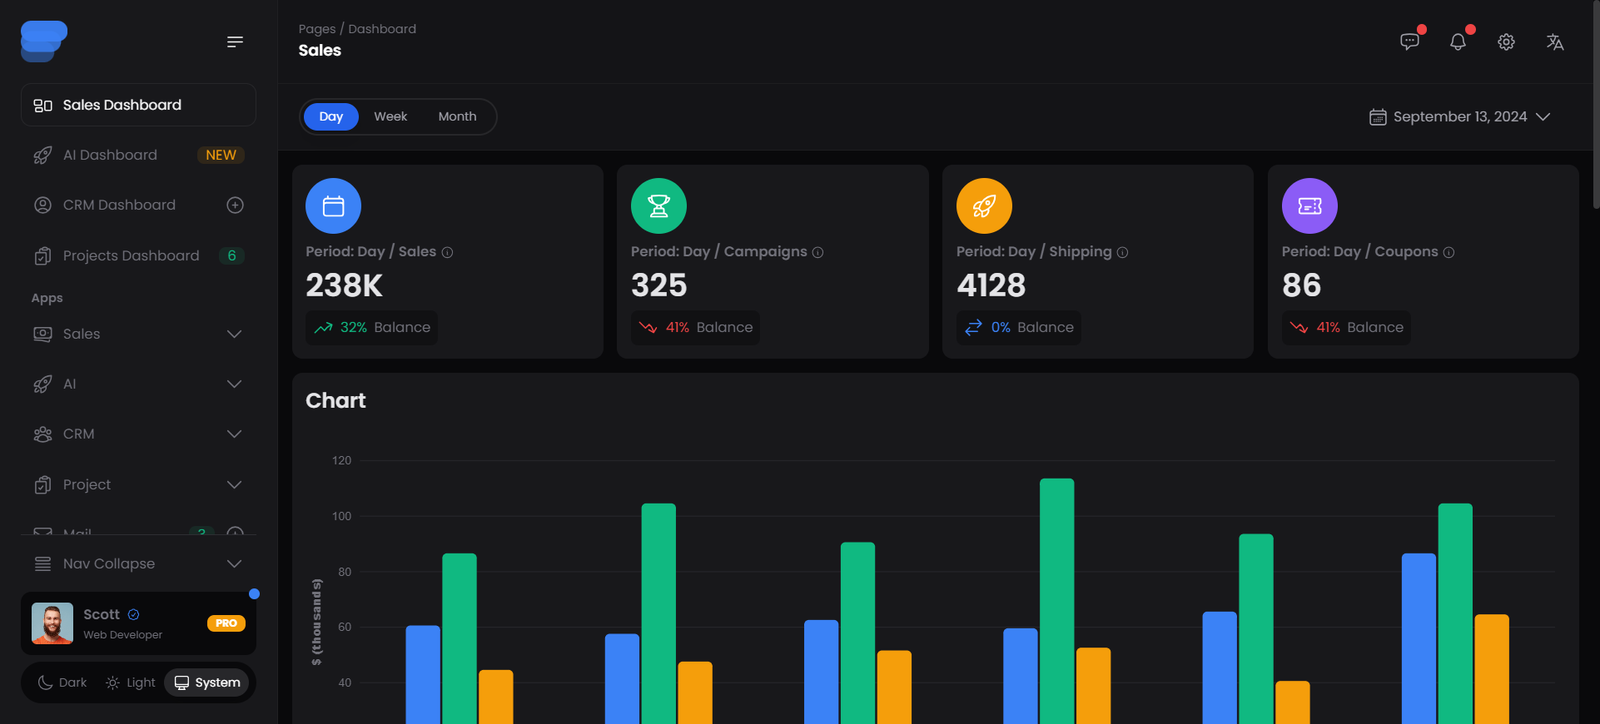Image resolution: width=1600 pixels, height=724 pixels.
Task: Toggle the sidebar hamburger menu icon
Action: point(235,42)
